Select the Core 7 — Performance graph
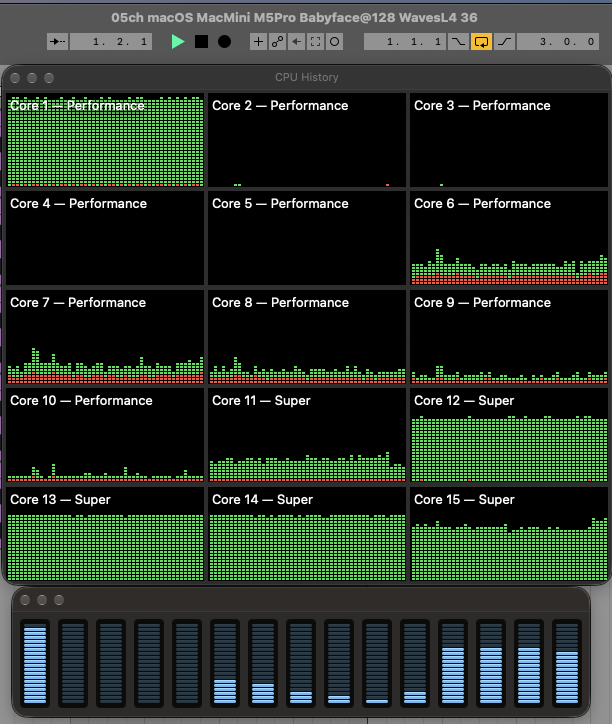The width and height of the screenshot is (612, 724). [105, 338]
